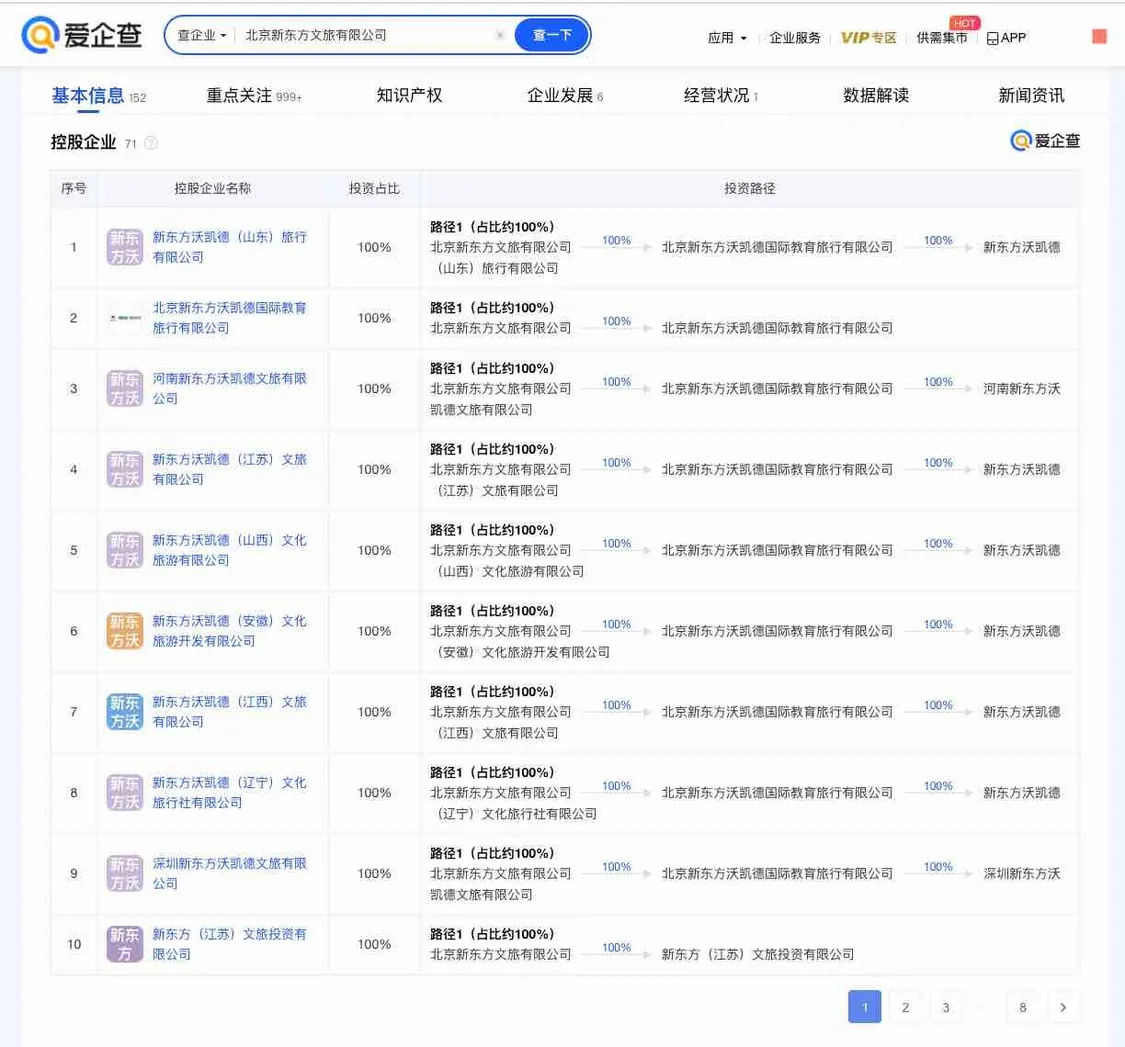
Task: Click orange logo of 新东方沃凯德（安徽）文化旅游开发有限公司
Action: tap(125, 631)
